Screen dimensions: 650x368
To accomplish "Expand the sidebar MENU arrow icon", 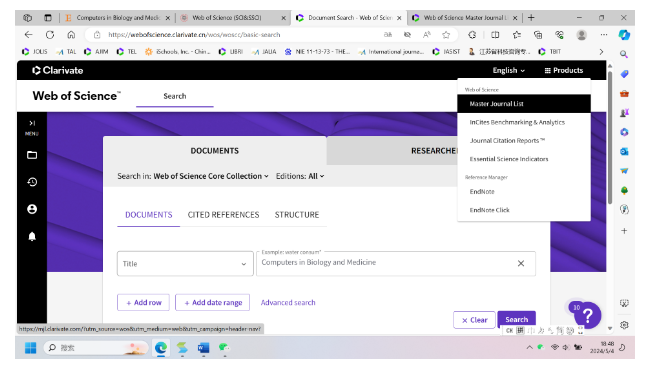I will 32,123.
